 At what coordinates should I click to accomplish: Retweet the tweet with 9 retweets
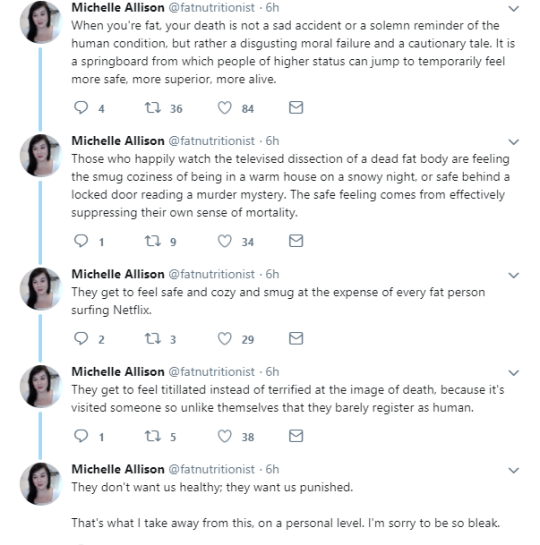pyautogui.click(x=153, y=241)
